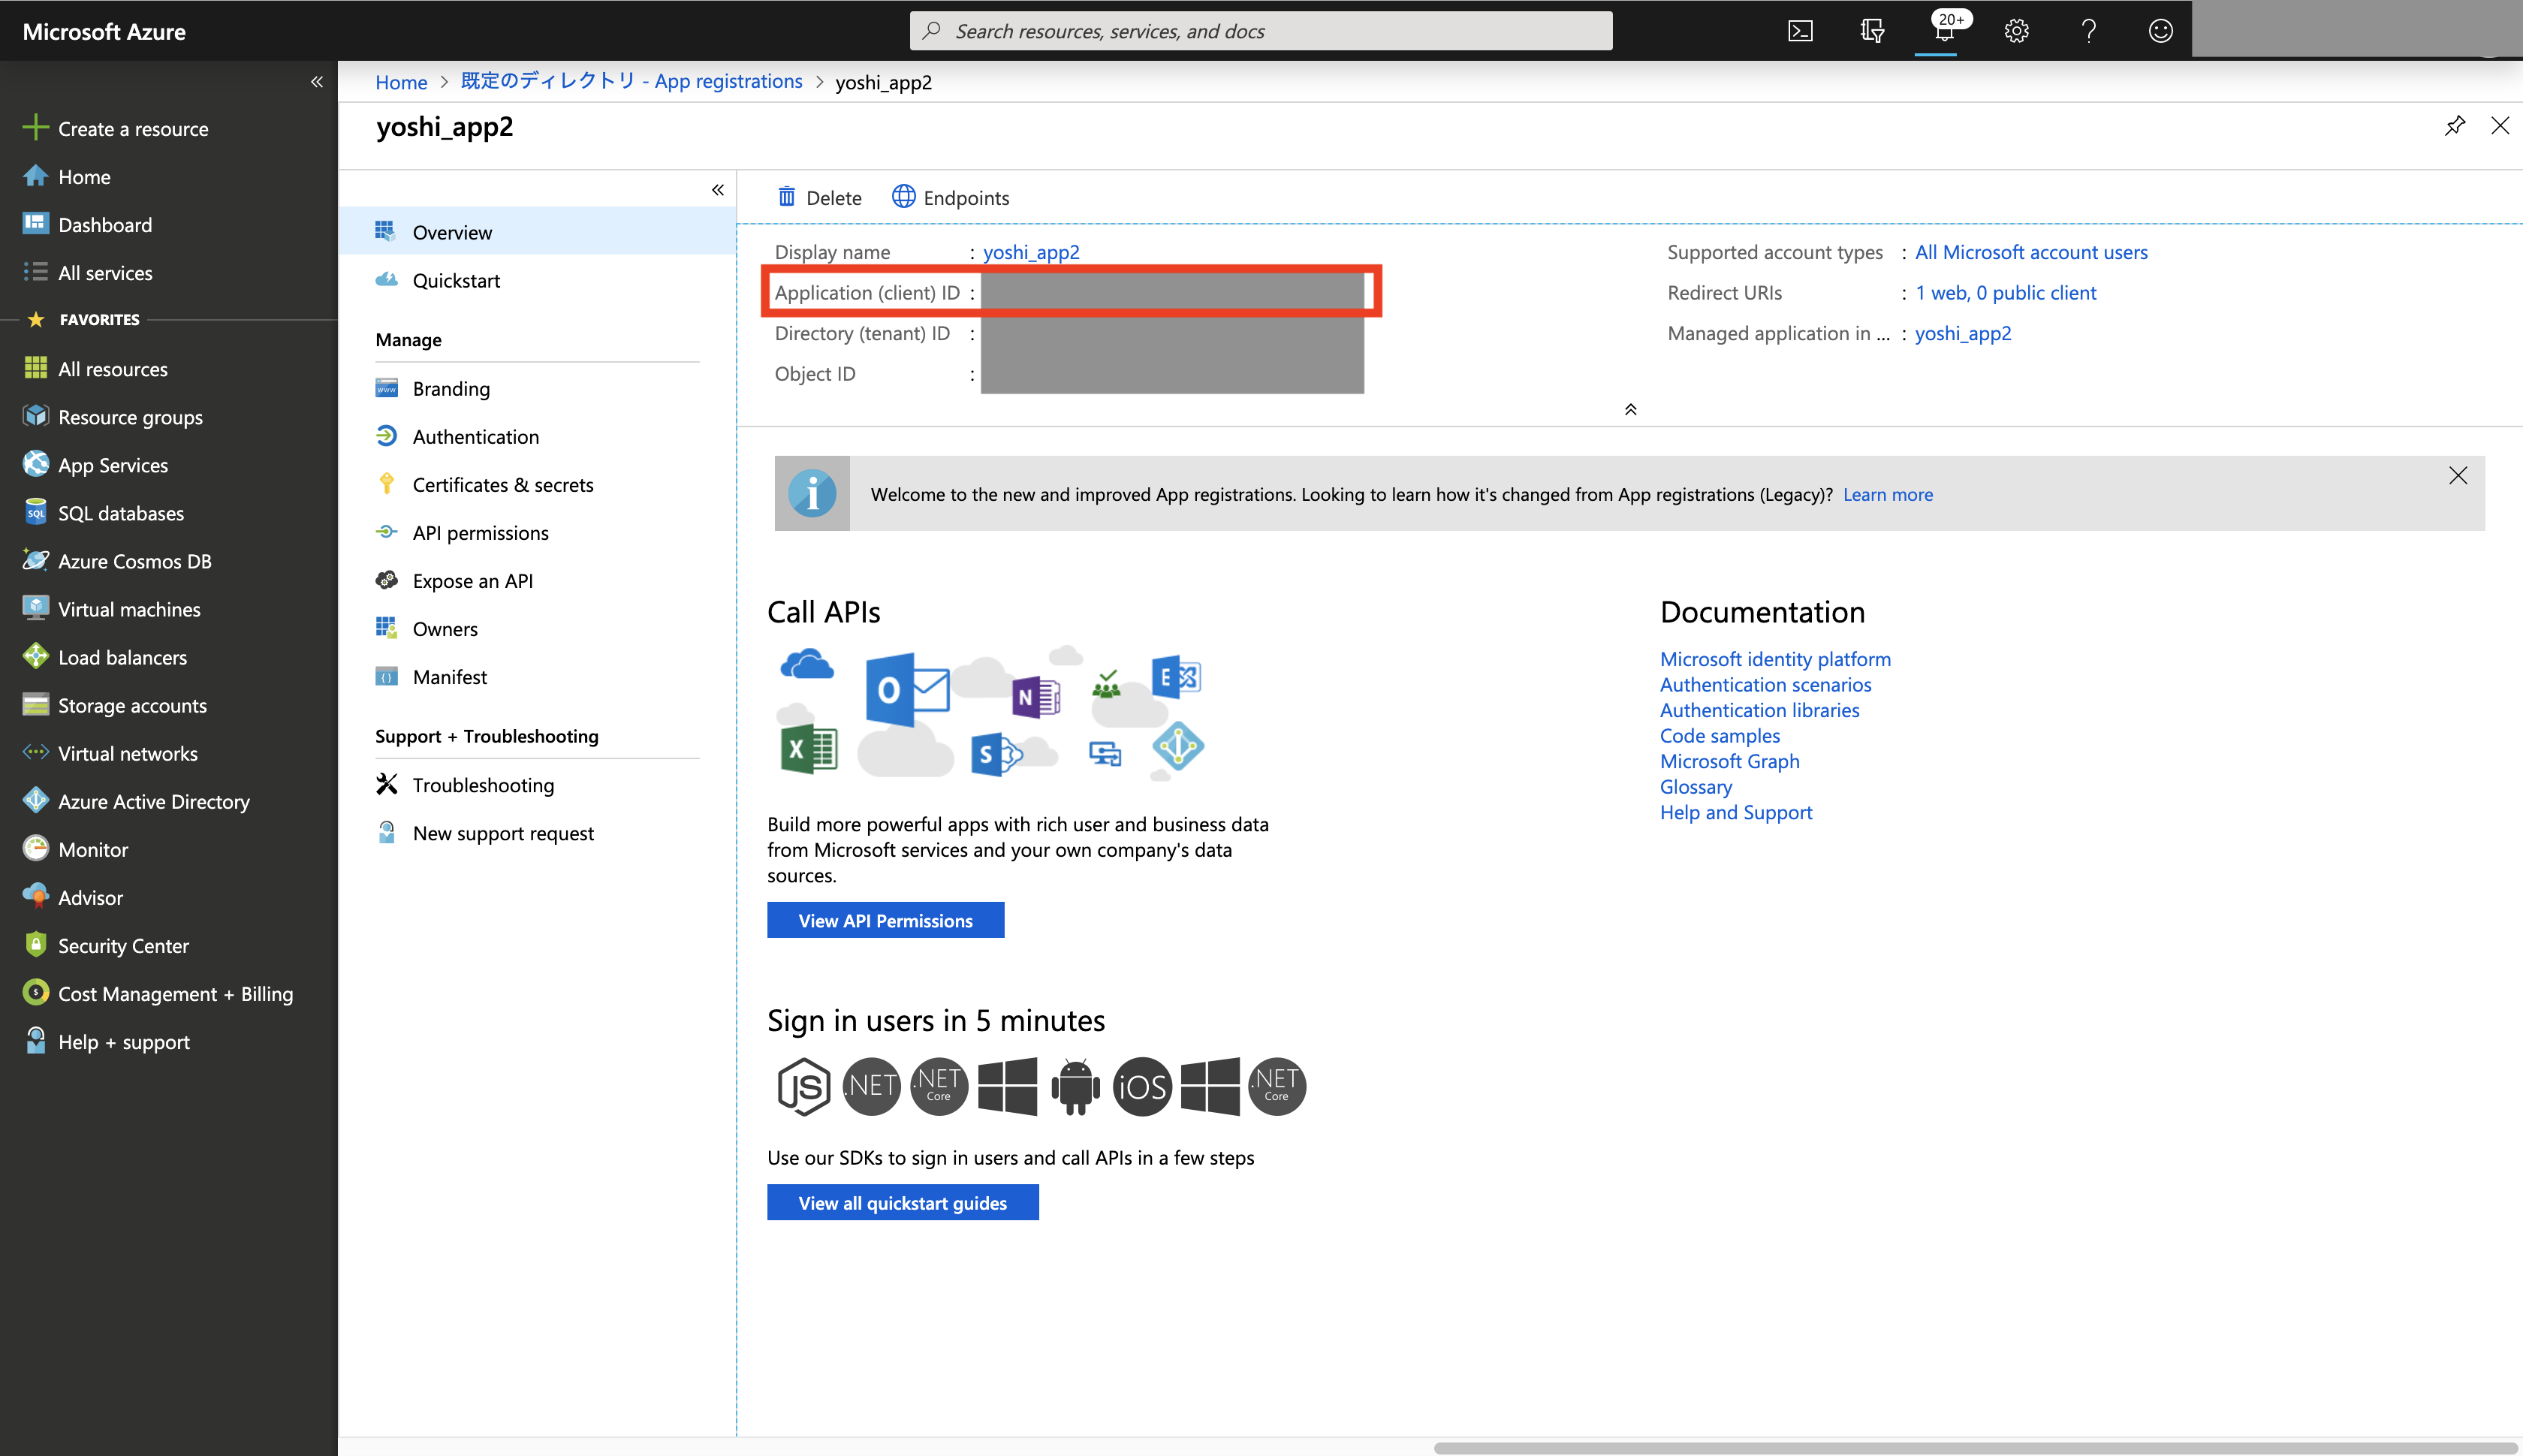
Task: Click Learn more in the banner
Action: click(1888, 494)
